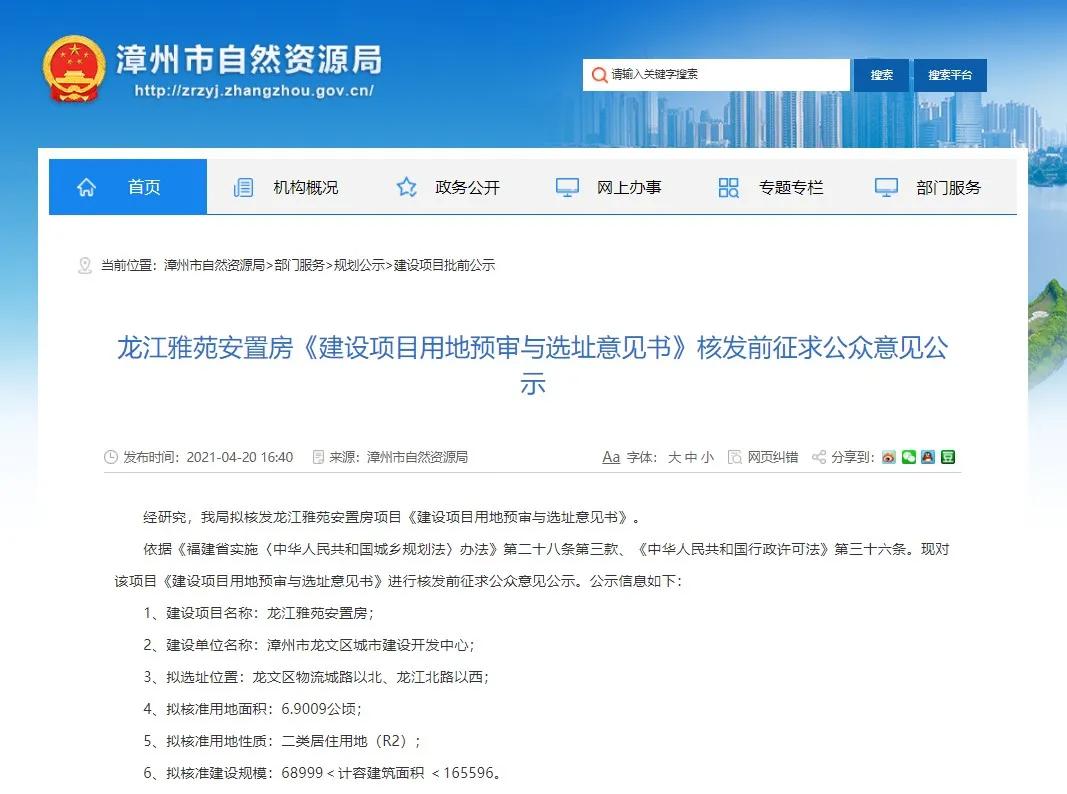The width and height of the screenshot is (1067, 794).
Task: Click the national emblem logo of the bureau
Action: tap(73, 66)
